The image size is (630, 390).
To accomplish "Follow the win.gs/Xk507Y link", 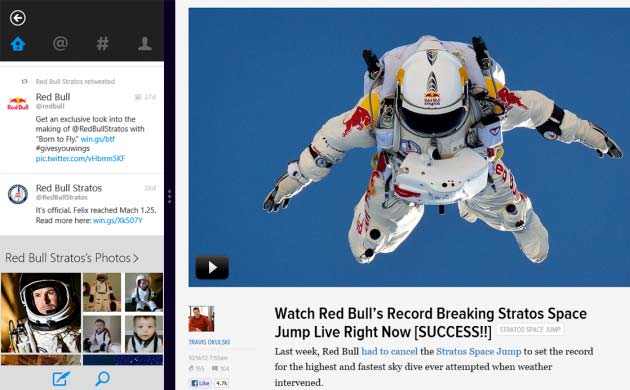I will [x=118, y=220].
